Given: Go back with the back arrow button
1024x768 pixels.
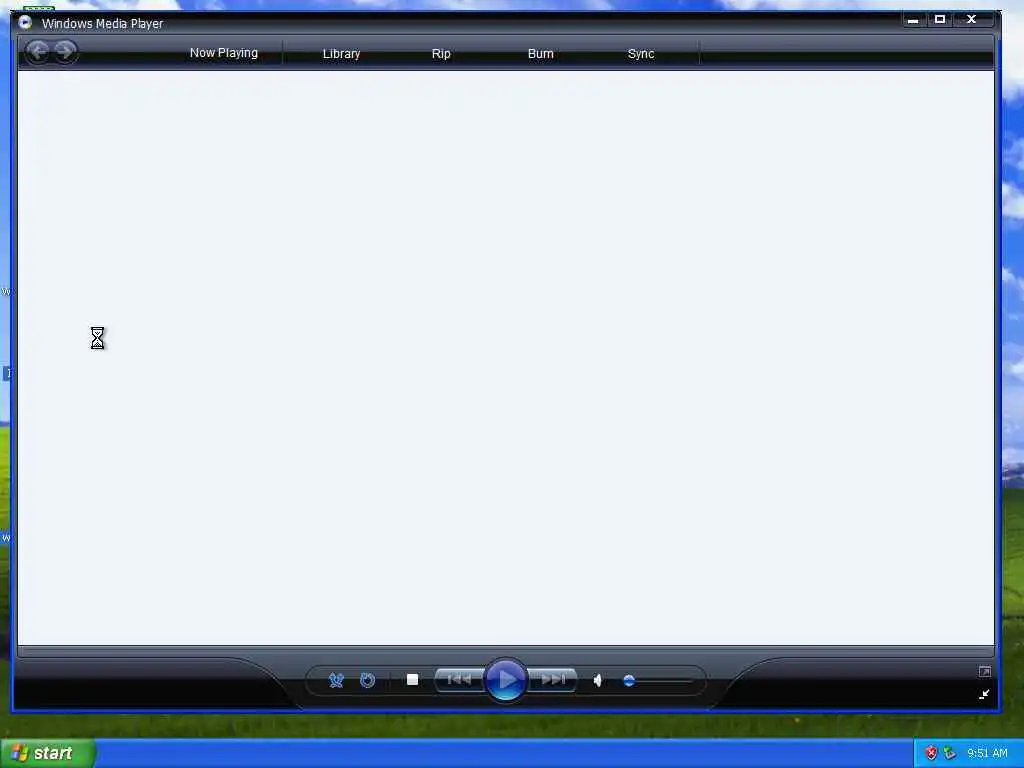Looking at the screenshot, I should (x=38, y=52).
